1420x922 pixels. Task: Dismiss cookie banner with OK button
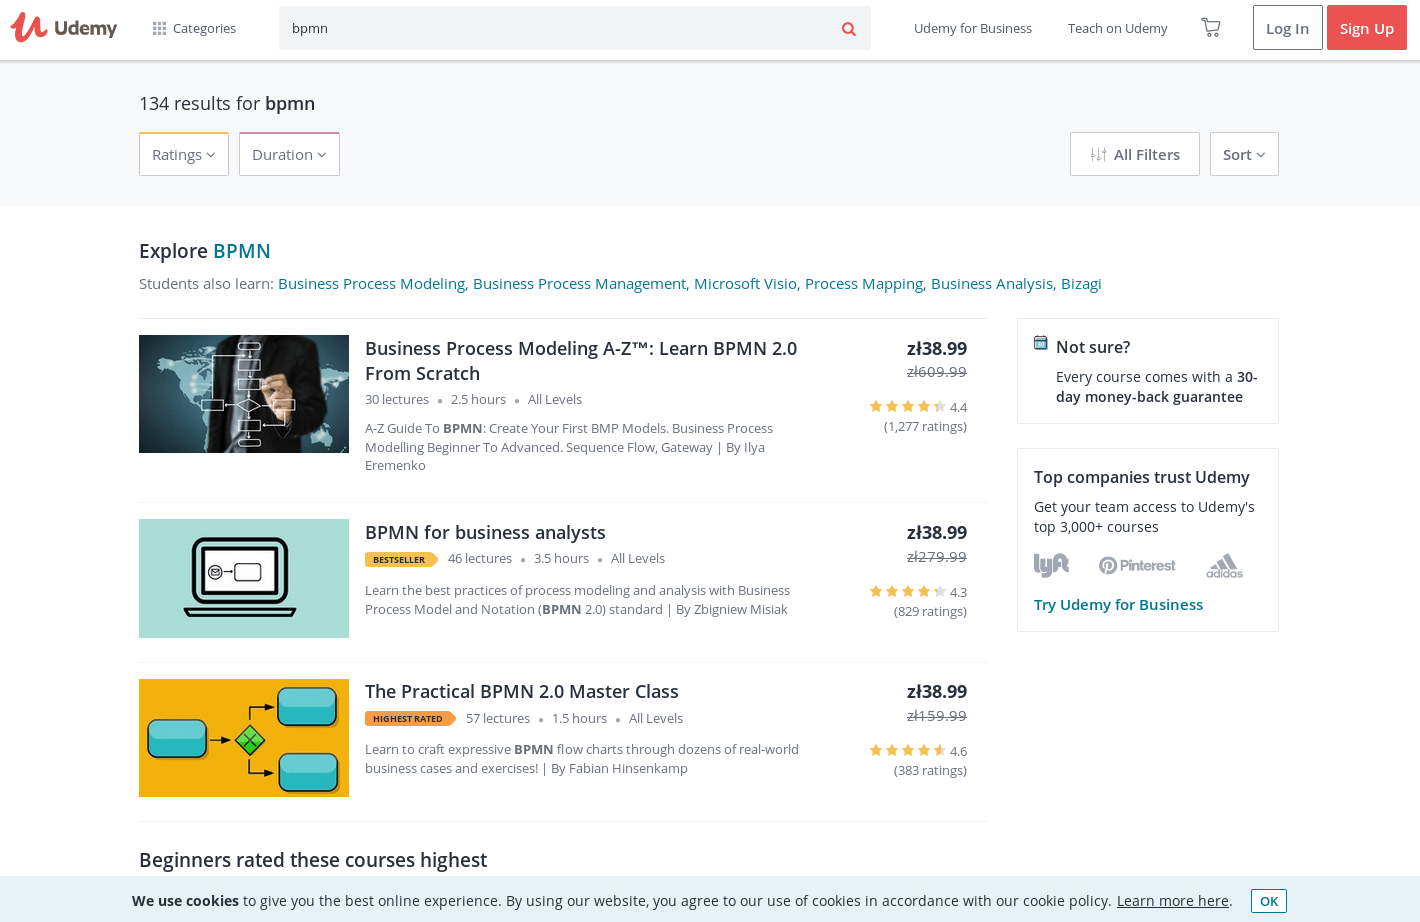1269,901
